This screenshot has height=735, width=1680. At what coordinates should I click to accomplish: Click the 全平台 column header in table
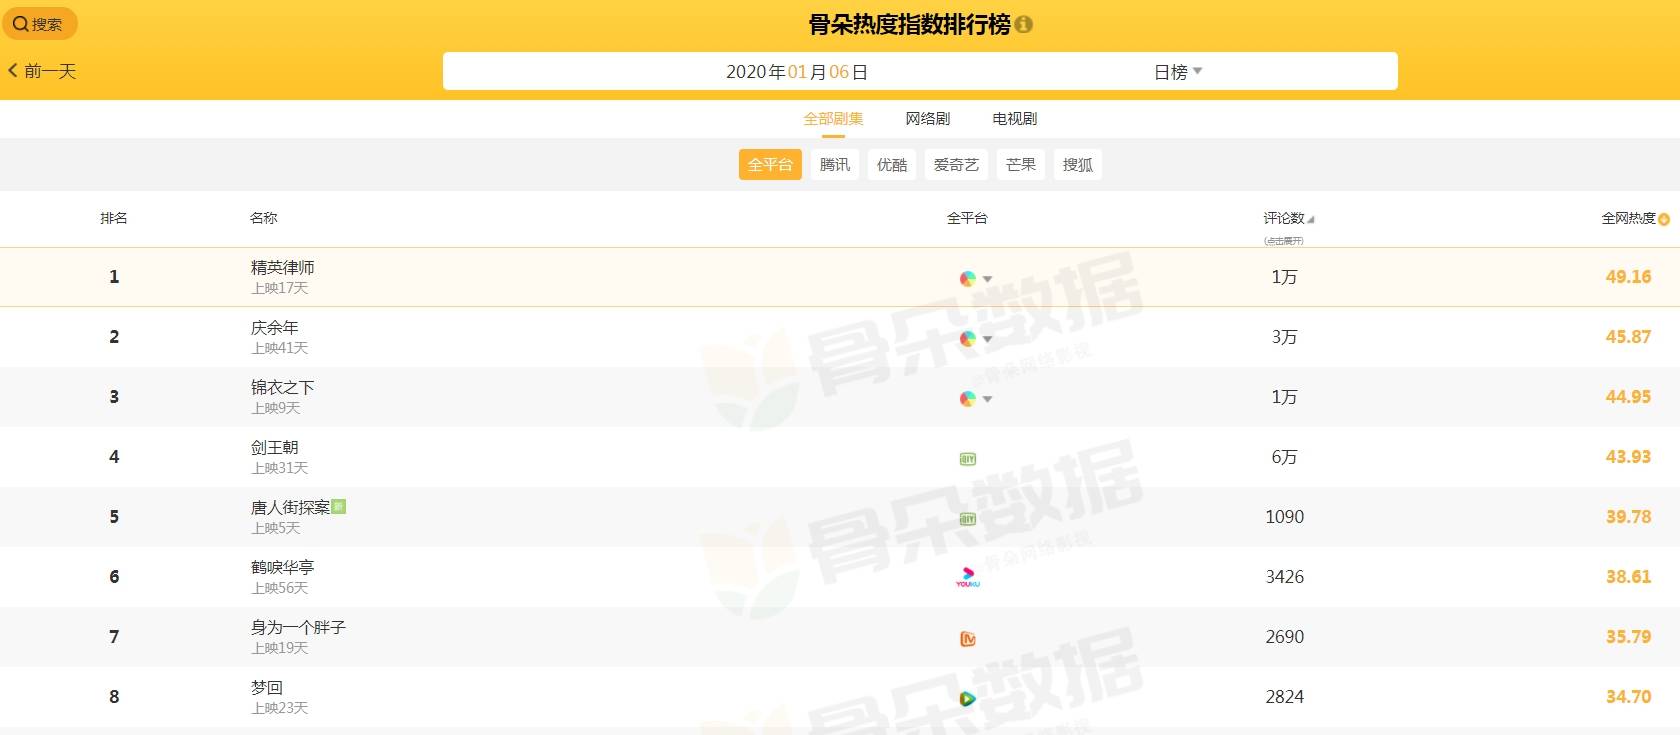967,218
